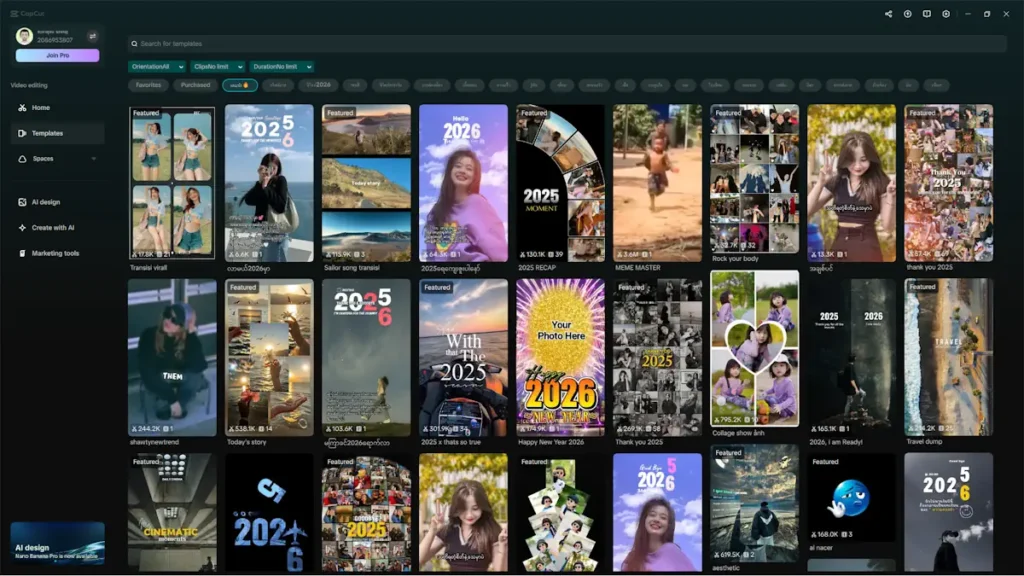The height and width of the screenshot is (576, 1024).
Task: Select the highlighted tab with flame icon
Action: pyautogui.click(x=240, y=85)
